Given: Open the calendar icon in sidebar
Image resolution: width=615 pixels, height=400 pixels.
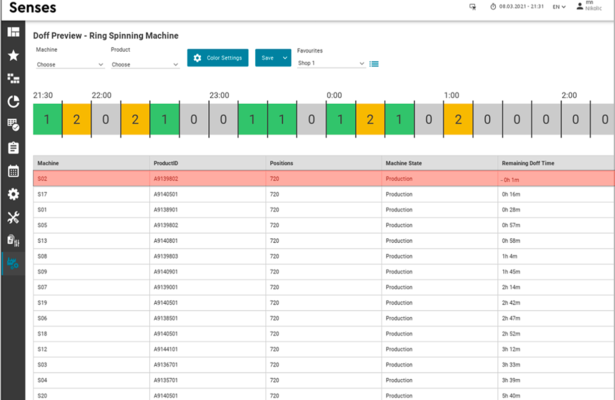Looking at the screenshot, I should [x=13, y=171].
